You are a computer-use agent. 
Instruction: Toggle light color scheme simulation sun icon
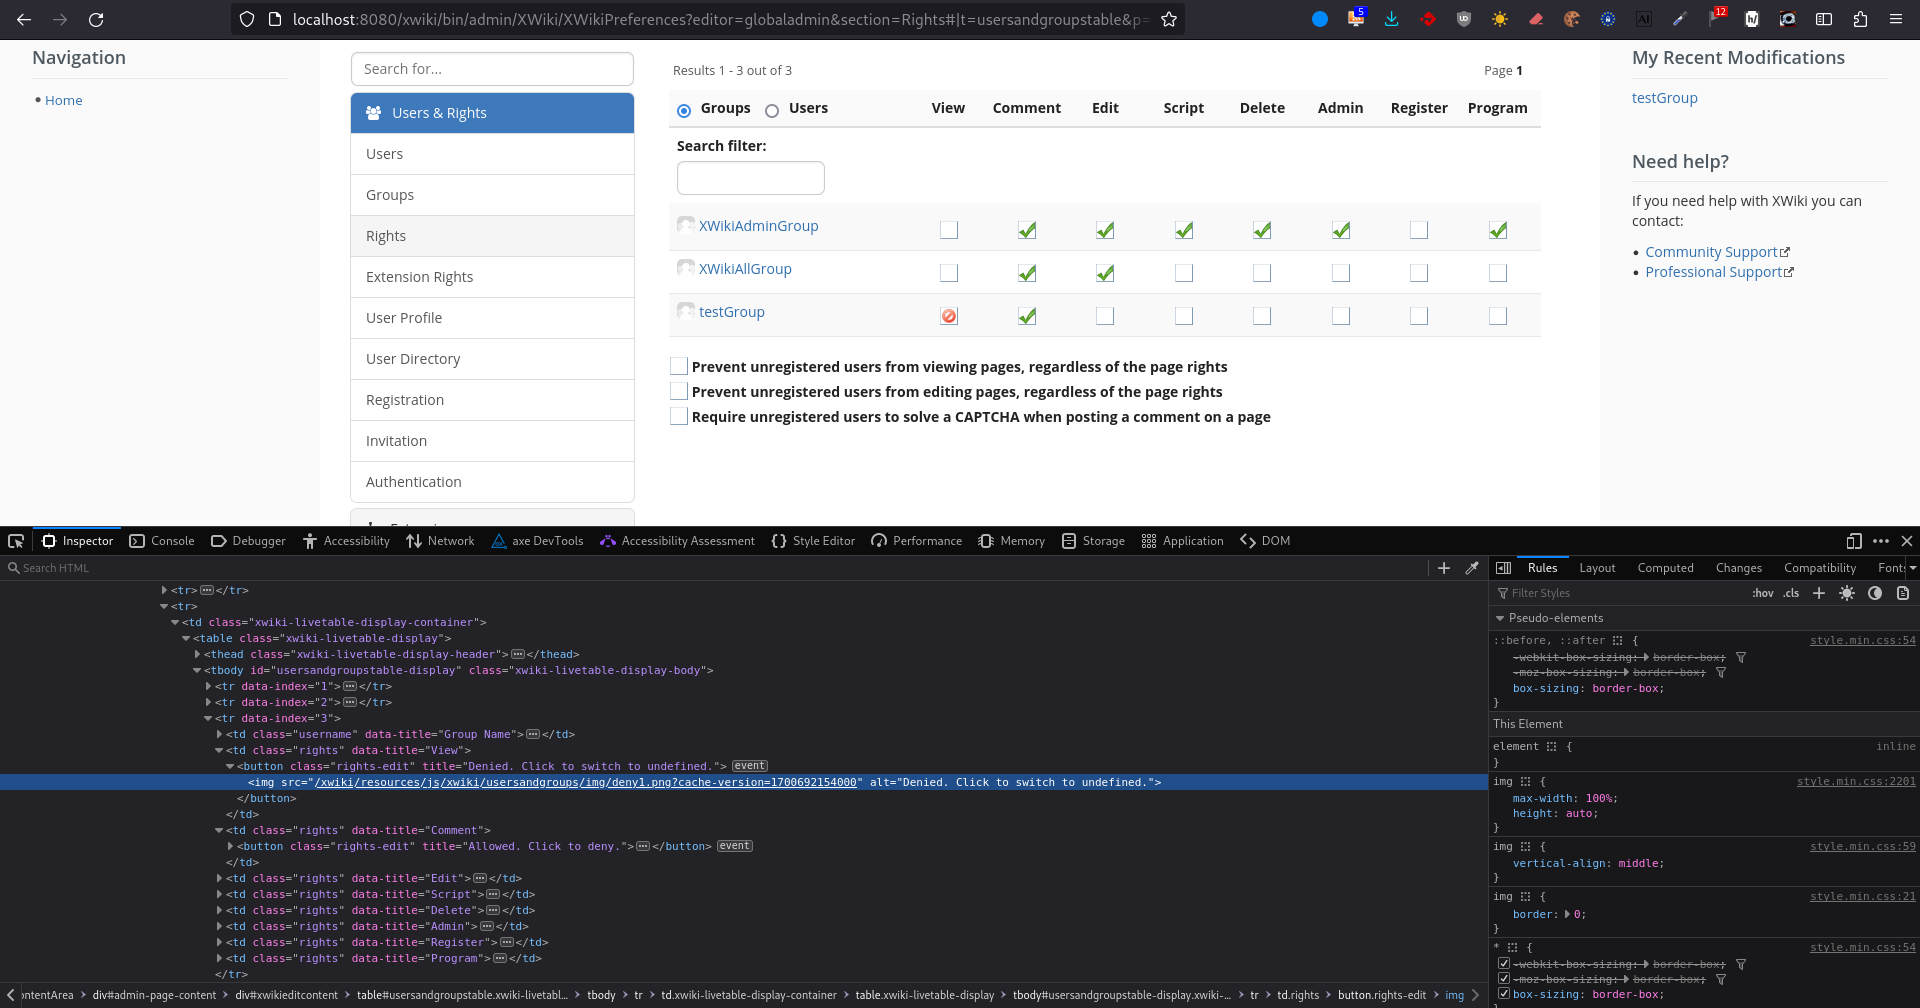point(1847,593)
